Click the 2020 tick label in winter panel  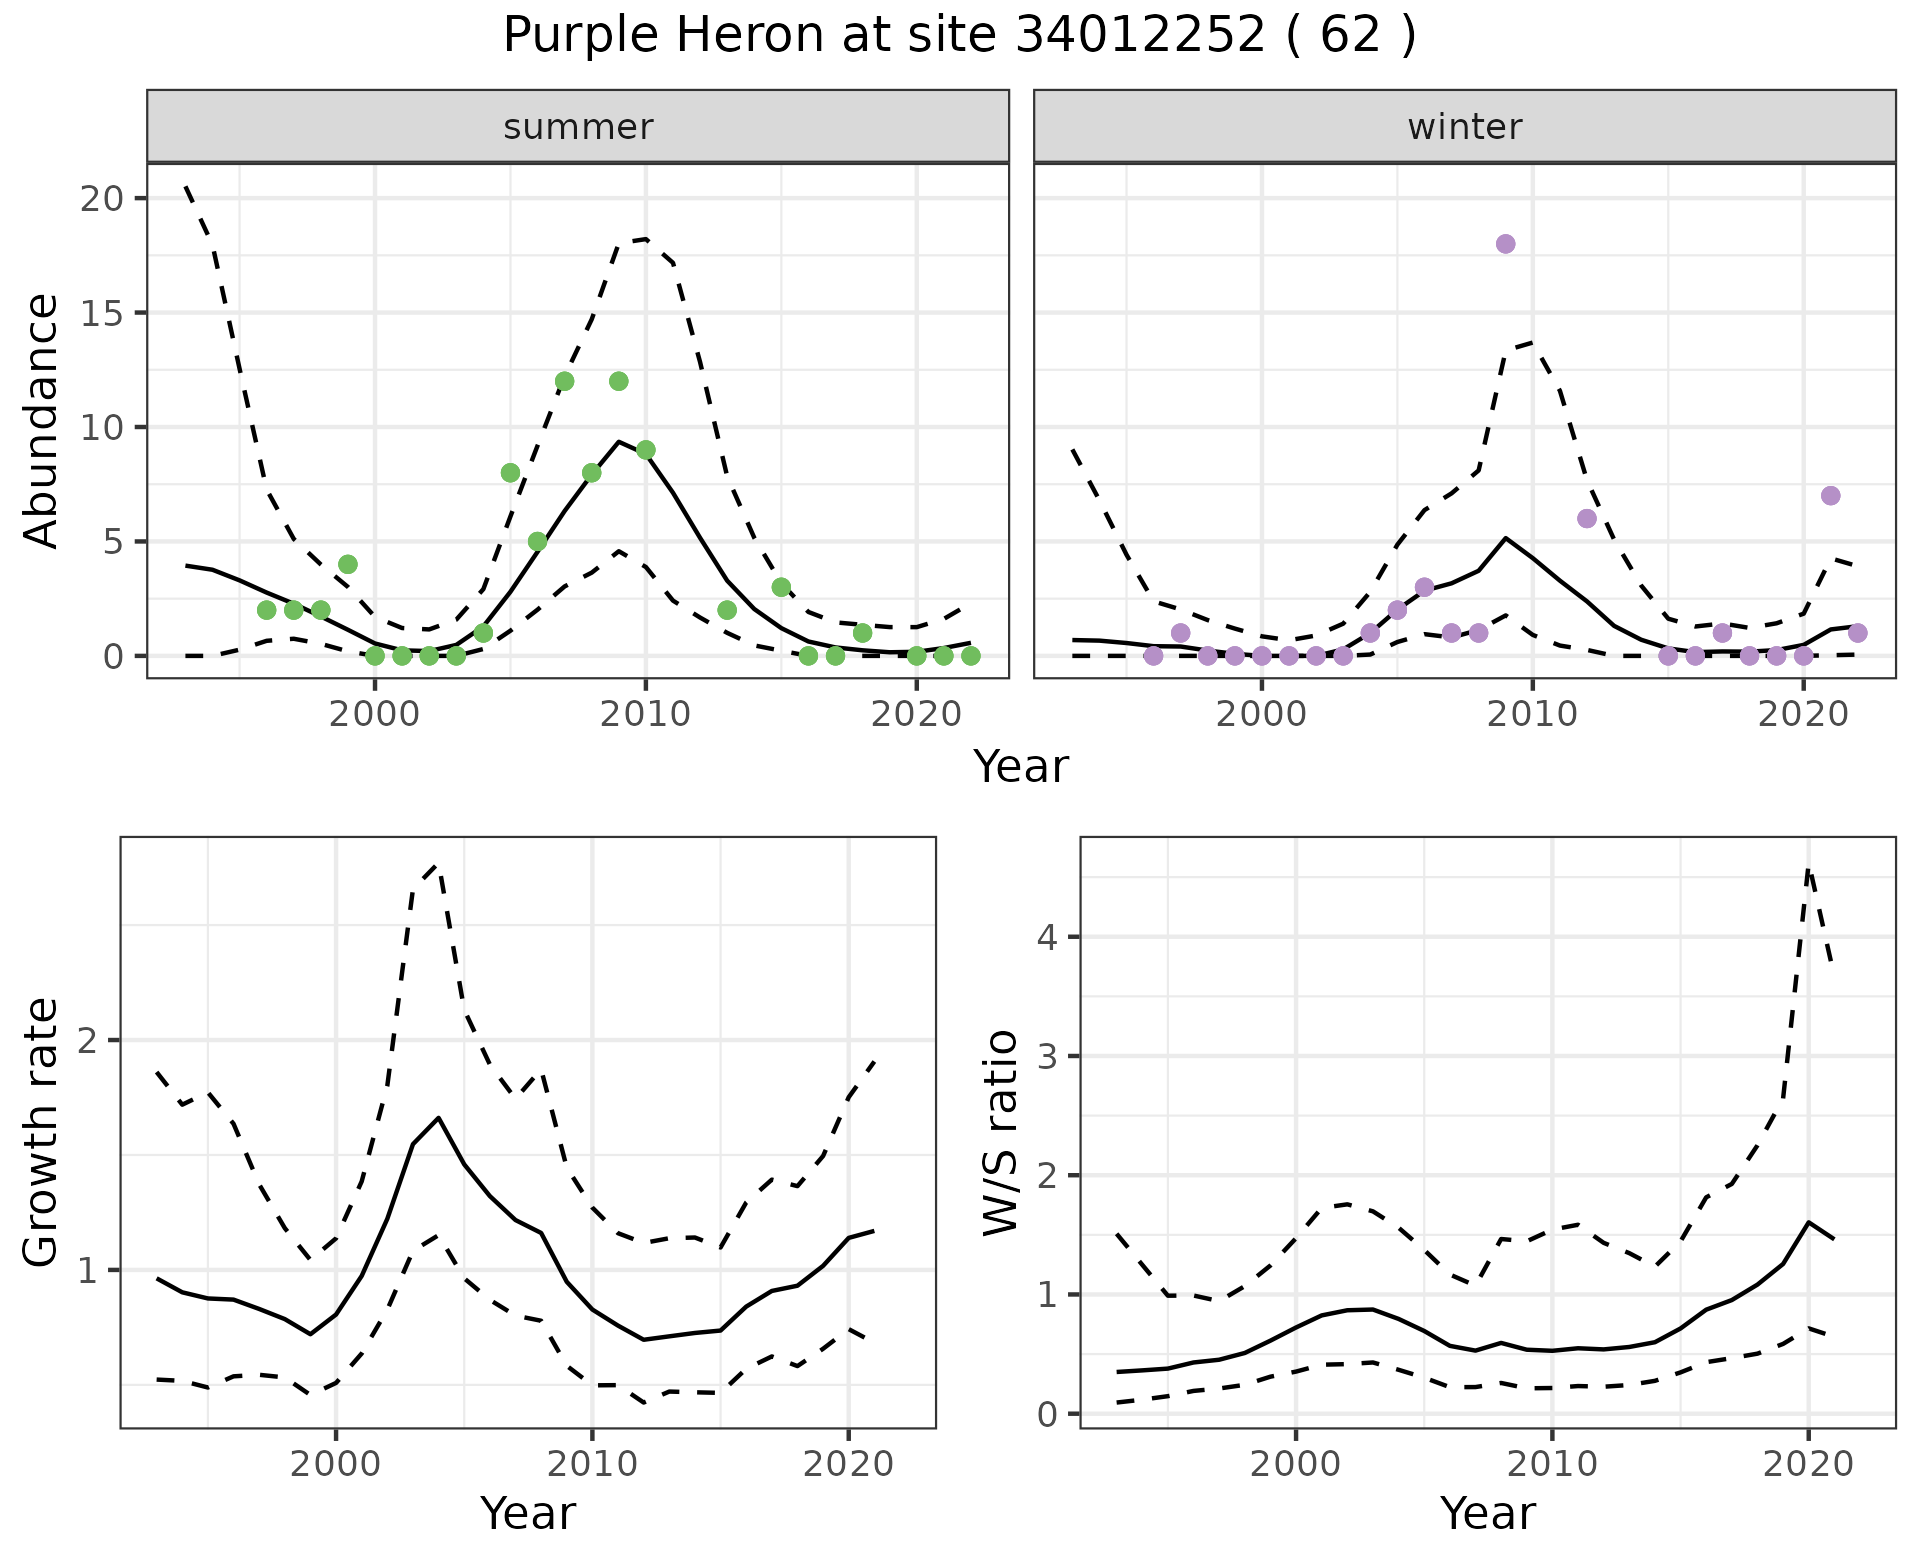(x=1802, y=714)
